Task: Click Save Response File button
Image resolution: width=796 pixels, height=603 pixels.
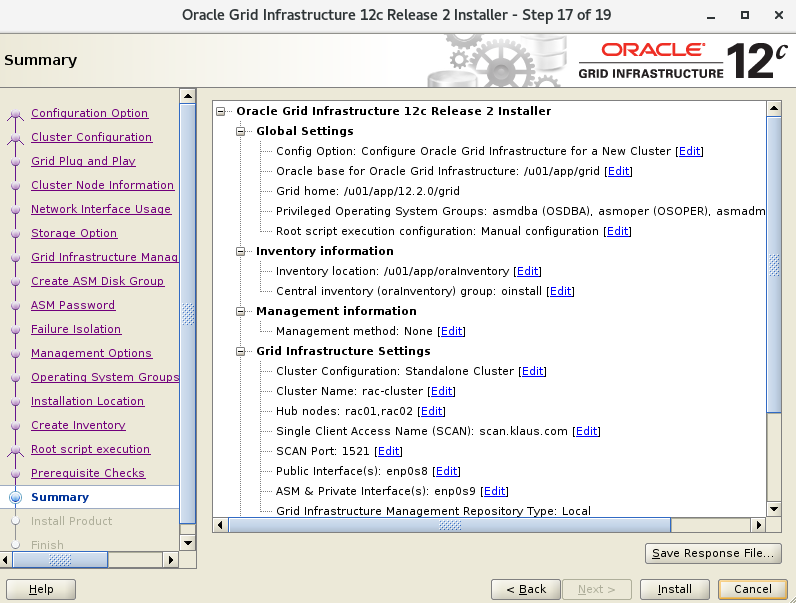Action: [x=713, y=553]
